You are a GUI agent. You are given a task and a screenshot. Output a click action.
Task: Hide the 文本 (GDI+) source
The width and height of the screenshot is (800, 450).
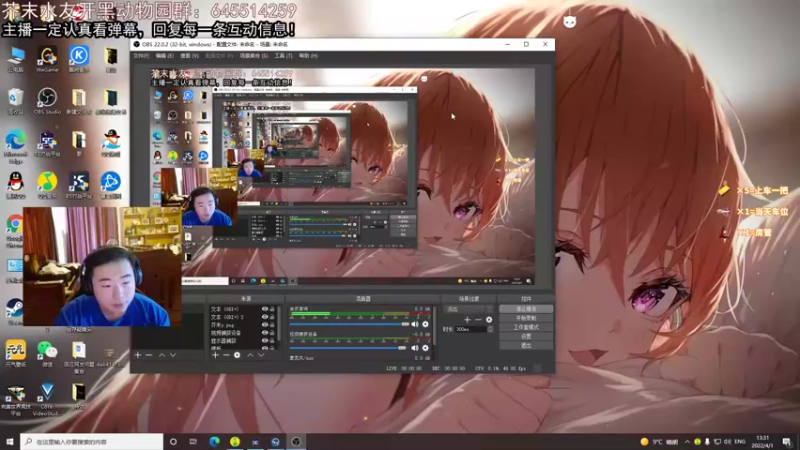265,309
